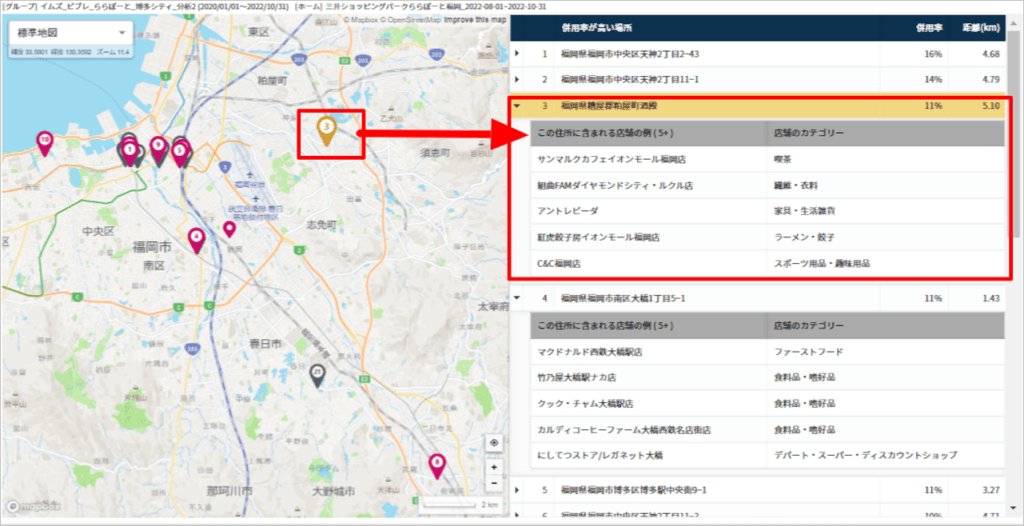Click the unnumbered pink home pin
1024x526 pixels.
pyautogui.click(x=229, y=229)
